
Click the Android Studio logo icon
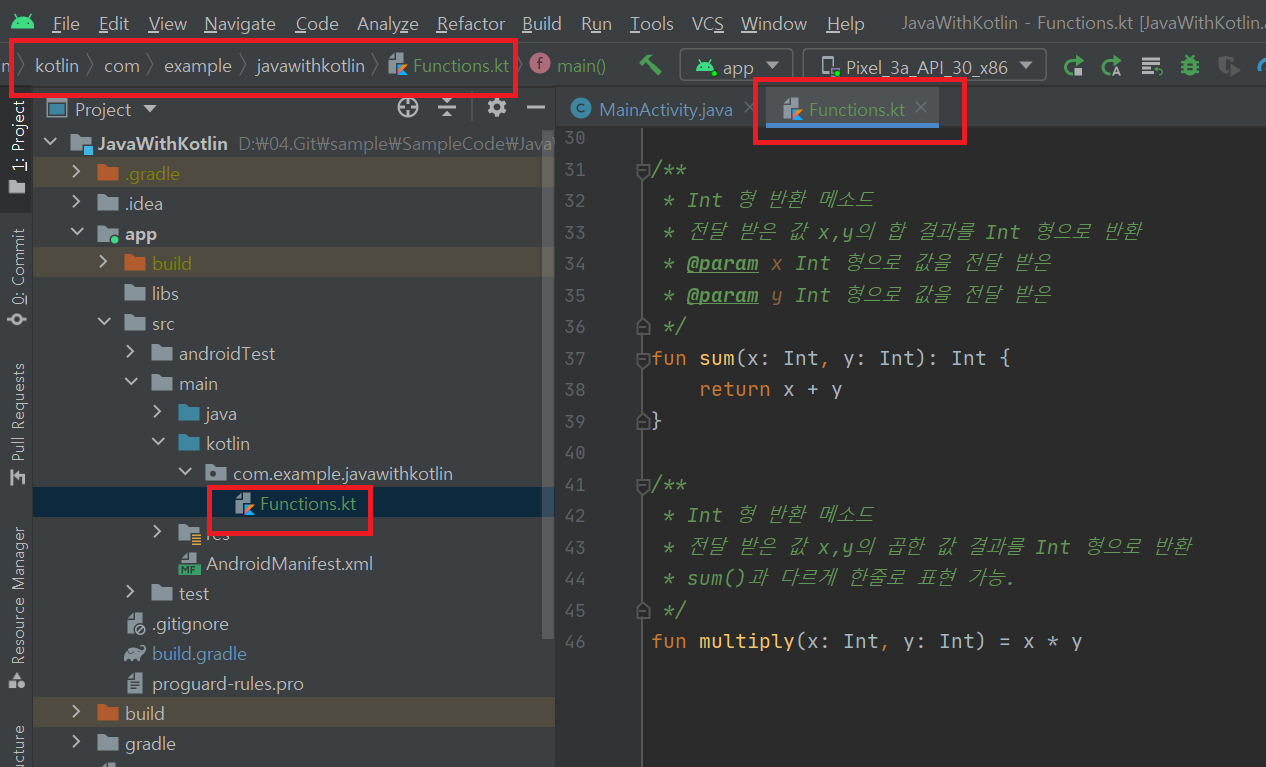pyautogui.click(x=22, y=22)
